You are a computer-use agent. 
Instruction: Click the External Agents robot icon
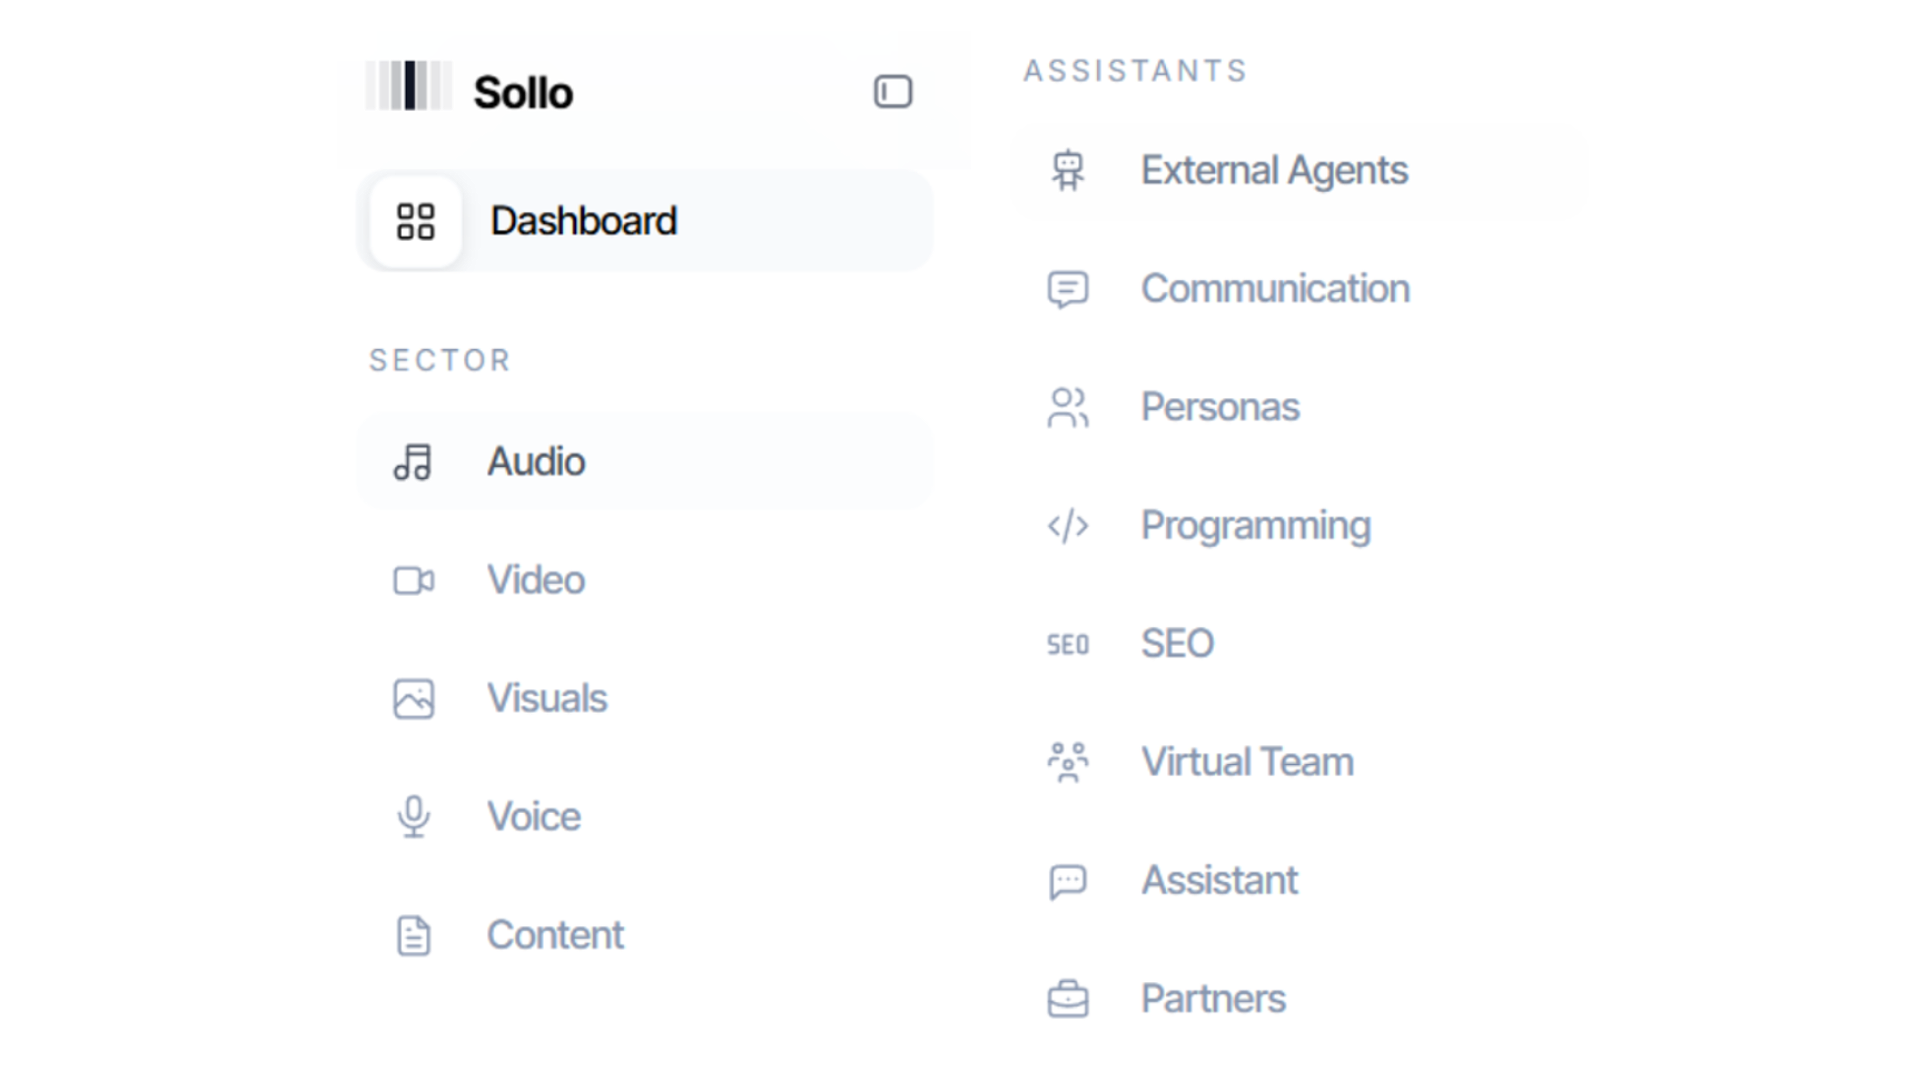[x=1067, y=171]
